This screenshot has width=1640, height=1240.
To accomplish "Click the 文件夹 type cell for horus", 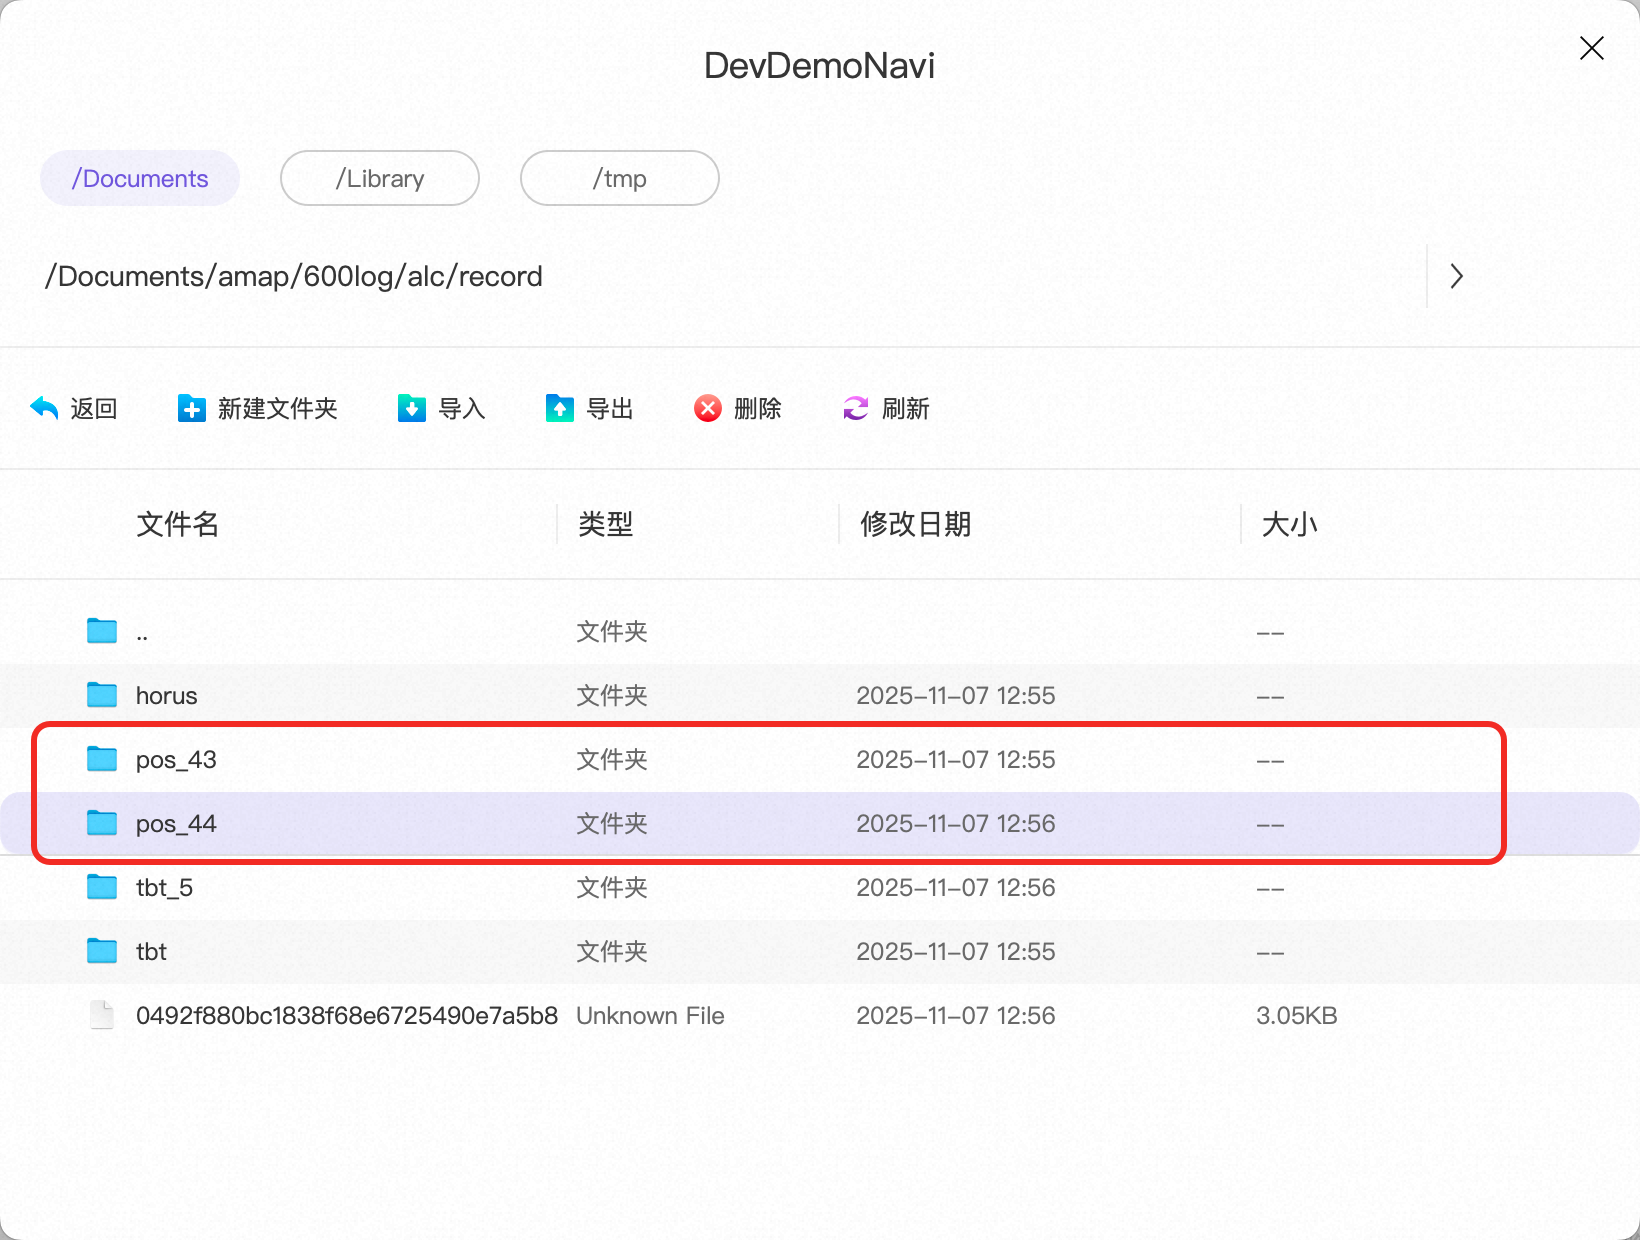I will pos(612,695).
